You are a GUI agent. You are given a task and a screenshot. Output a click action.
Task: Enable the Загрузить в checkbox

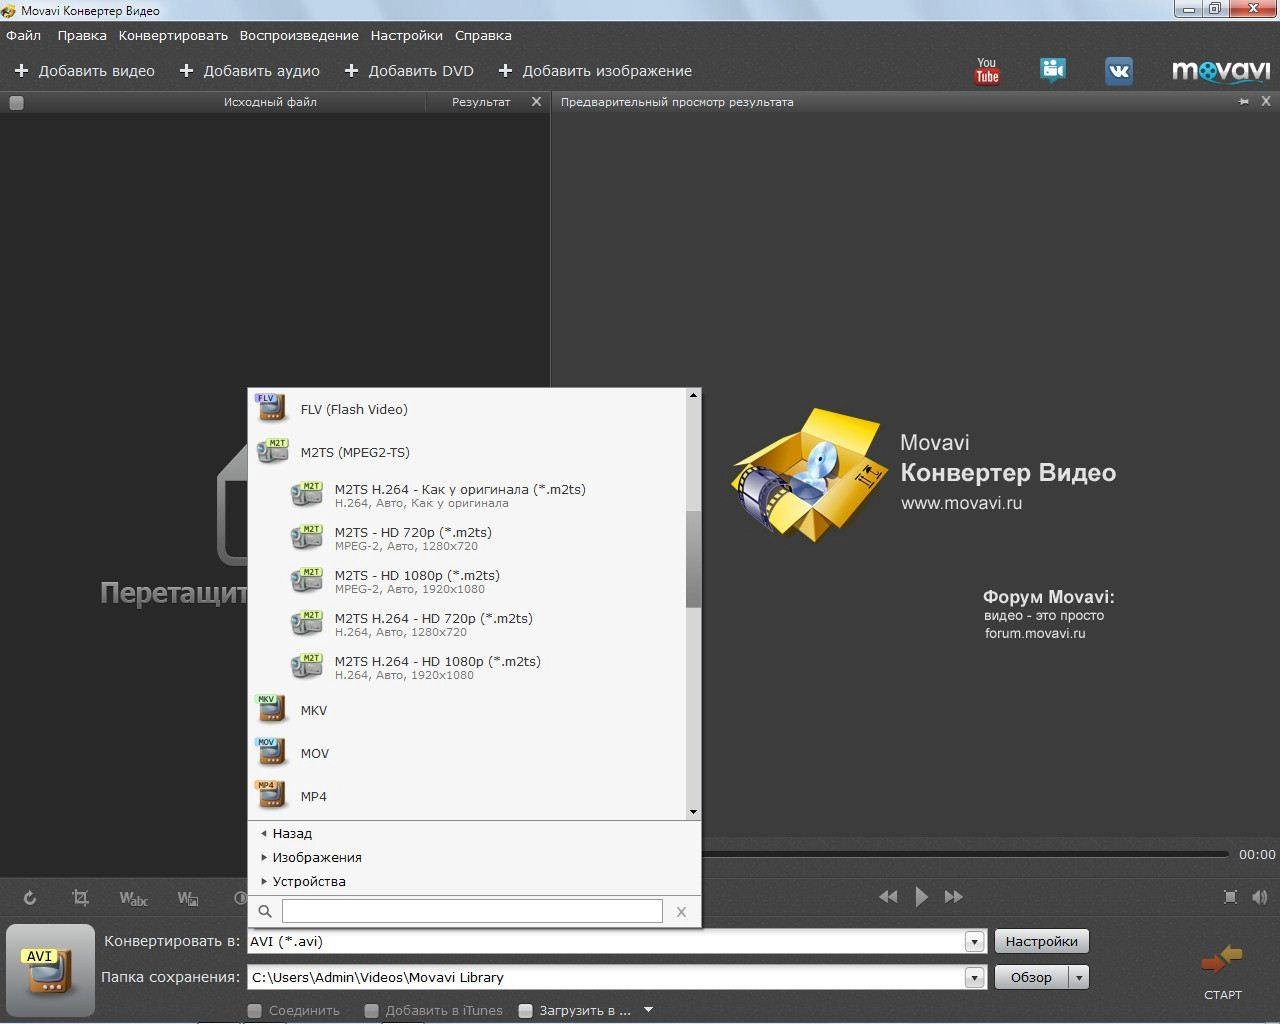[x=525, y=1011]
